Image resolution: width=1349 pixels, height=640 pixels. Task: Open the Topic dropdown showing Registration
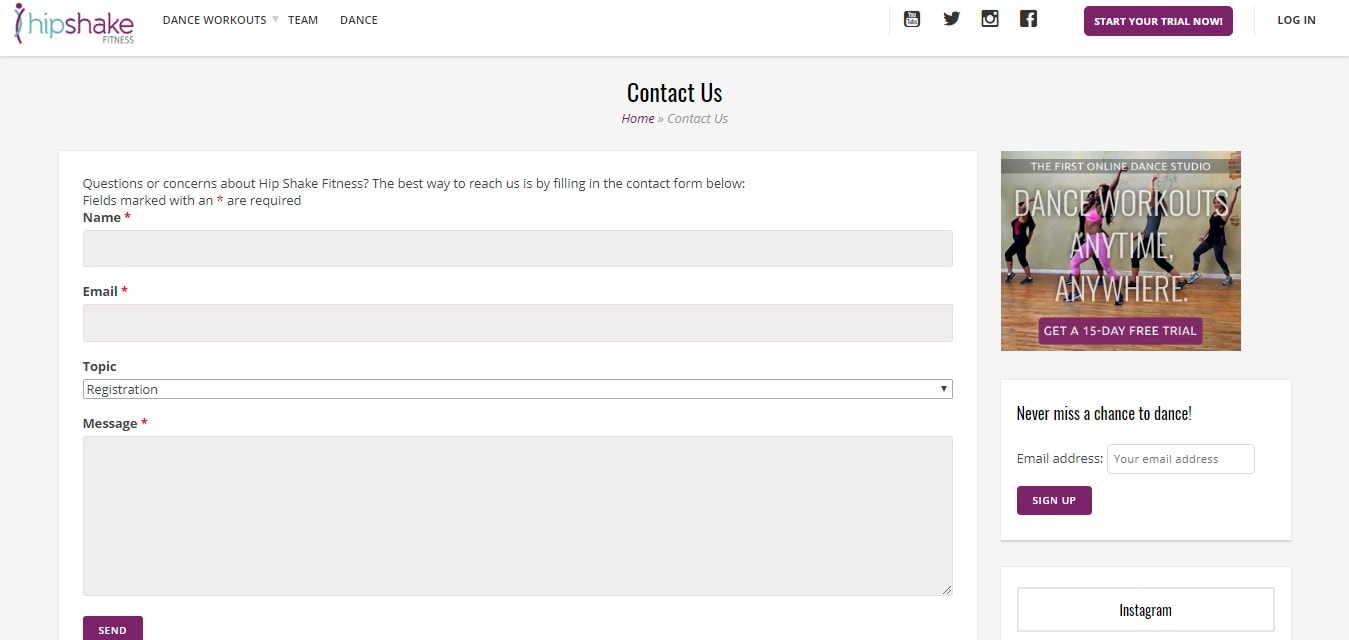518,389
